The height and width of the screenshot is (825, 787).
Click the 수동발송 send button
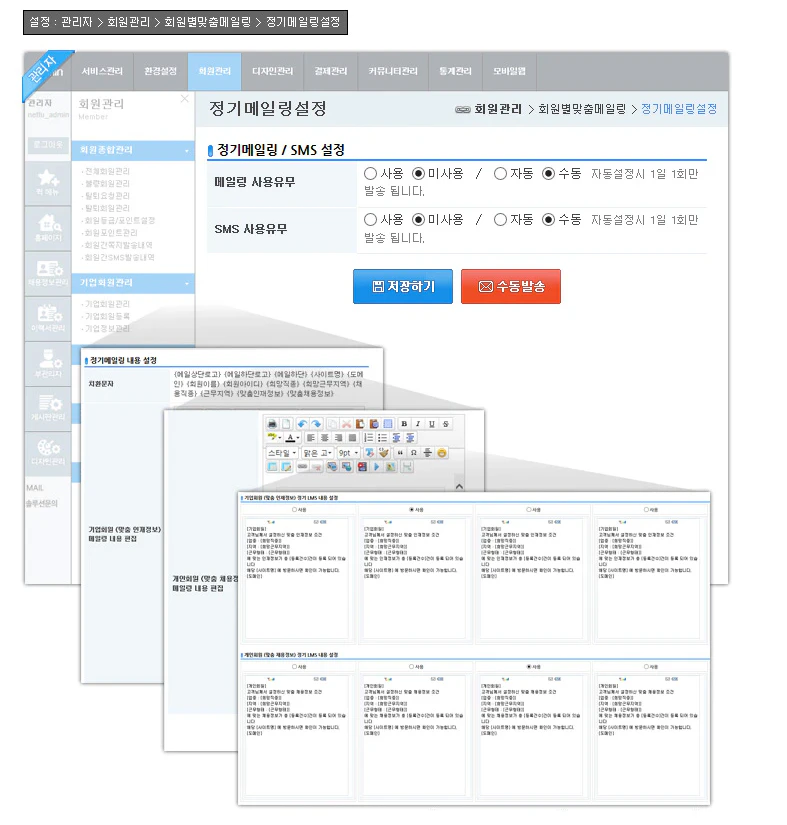(x=511, y=286)
